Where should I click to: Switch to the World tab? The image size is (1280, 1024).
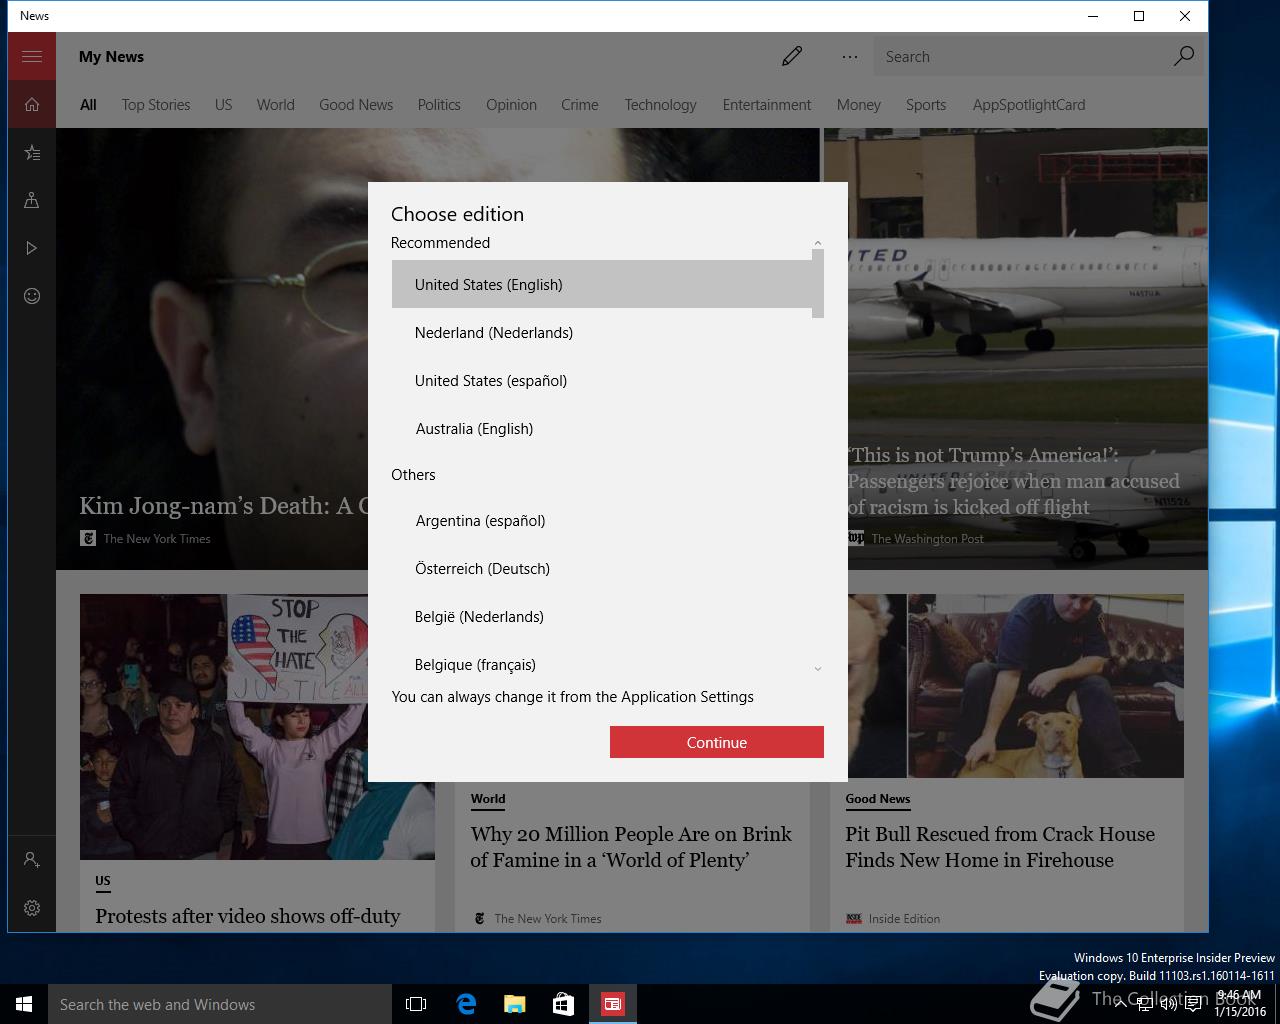(275, 105)
